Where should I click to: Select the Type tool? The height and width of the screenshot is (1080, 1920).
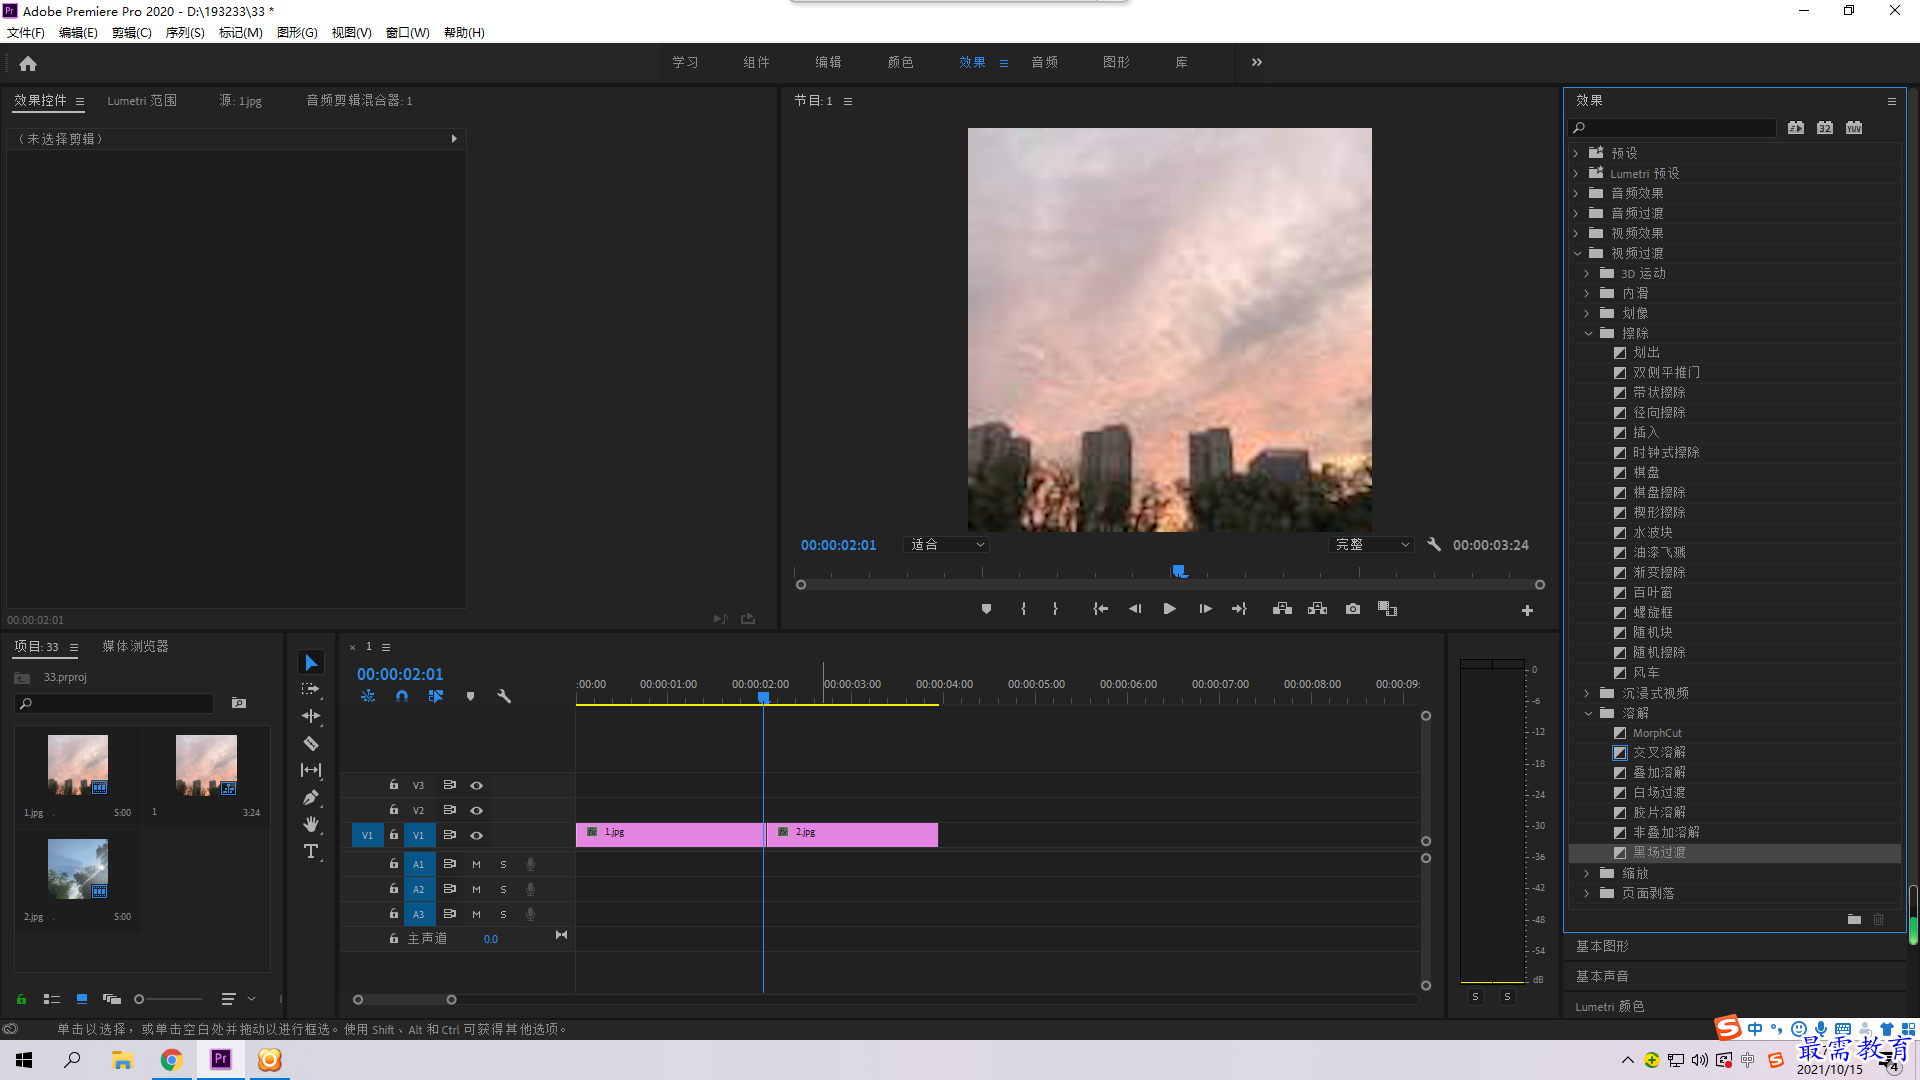click(x=311, y=851)
